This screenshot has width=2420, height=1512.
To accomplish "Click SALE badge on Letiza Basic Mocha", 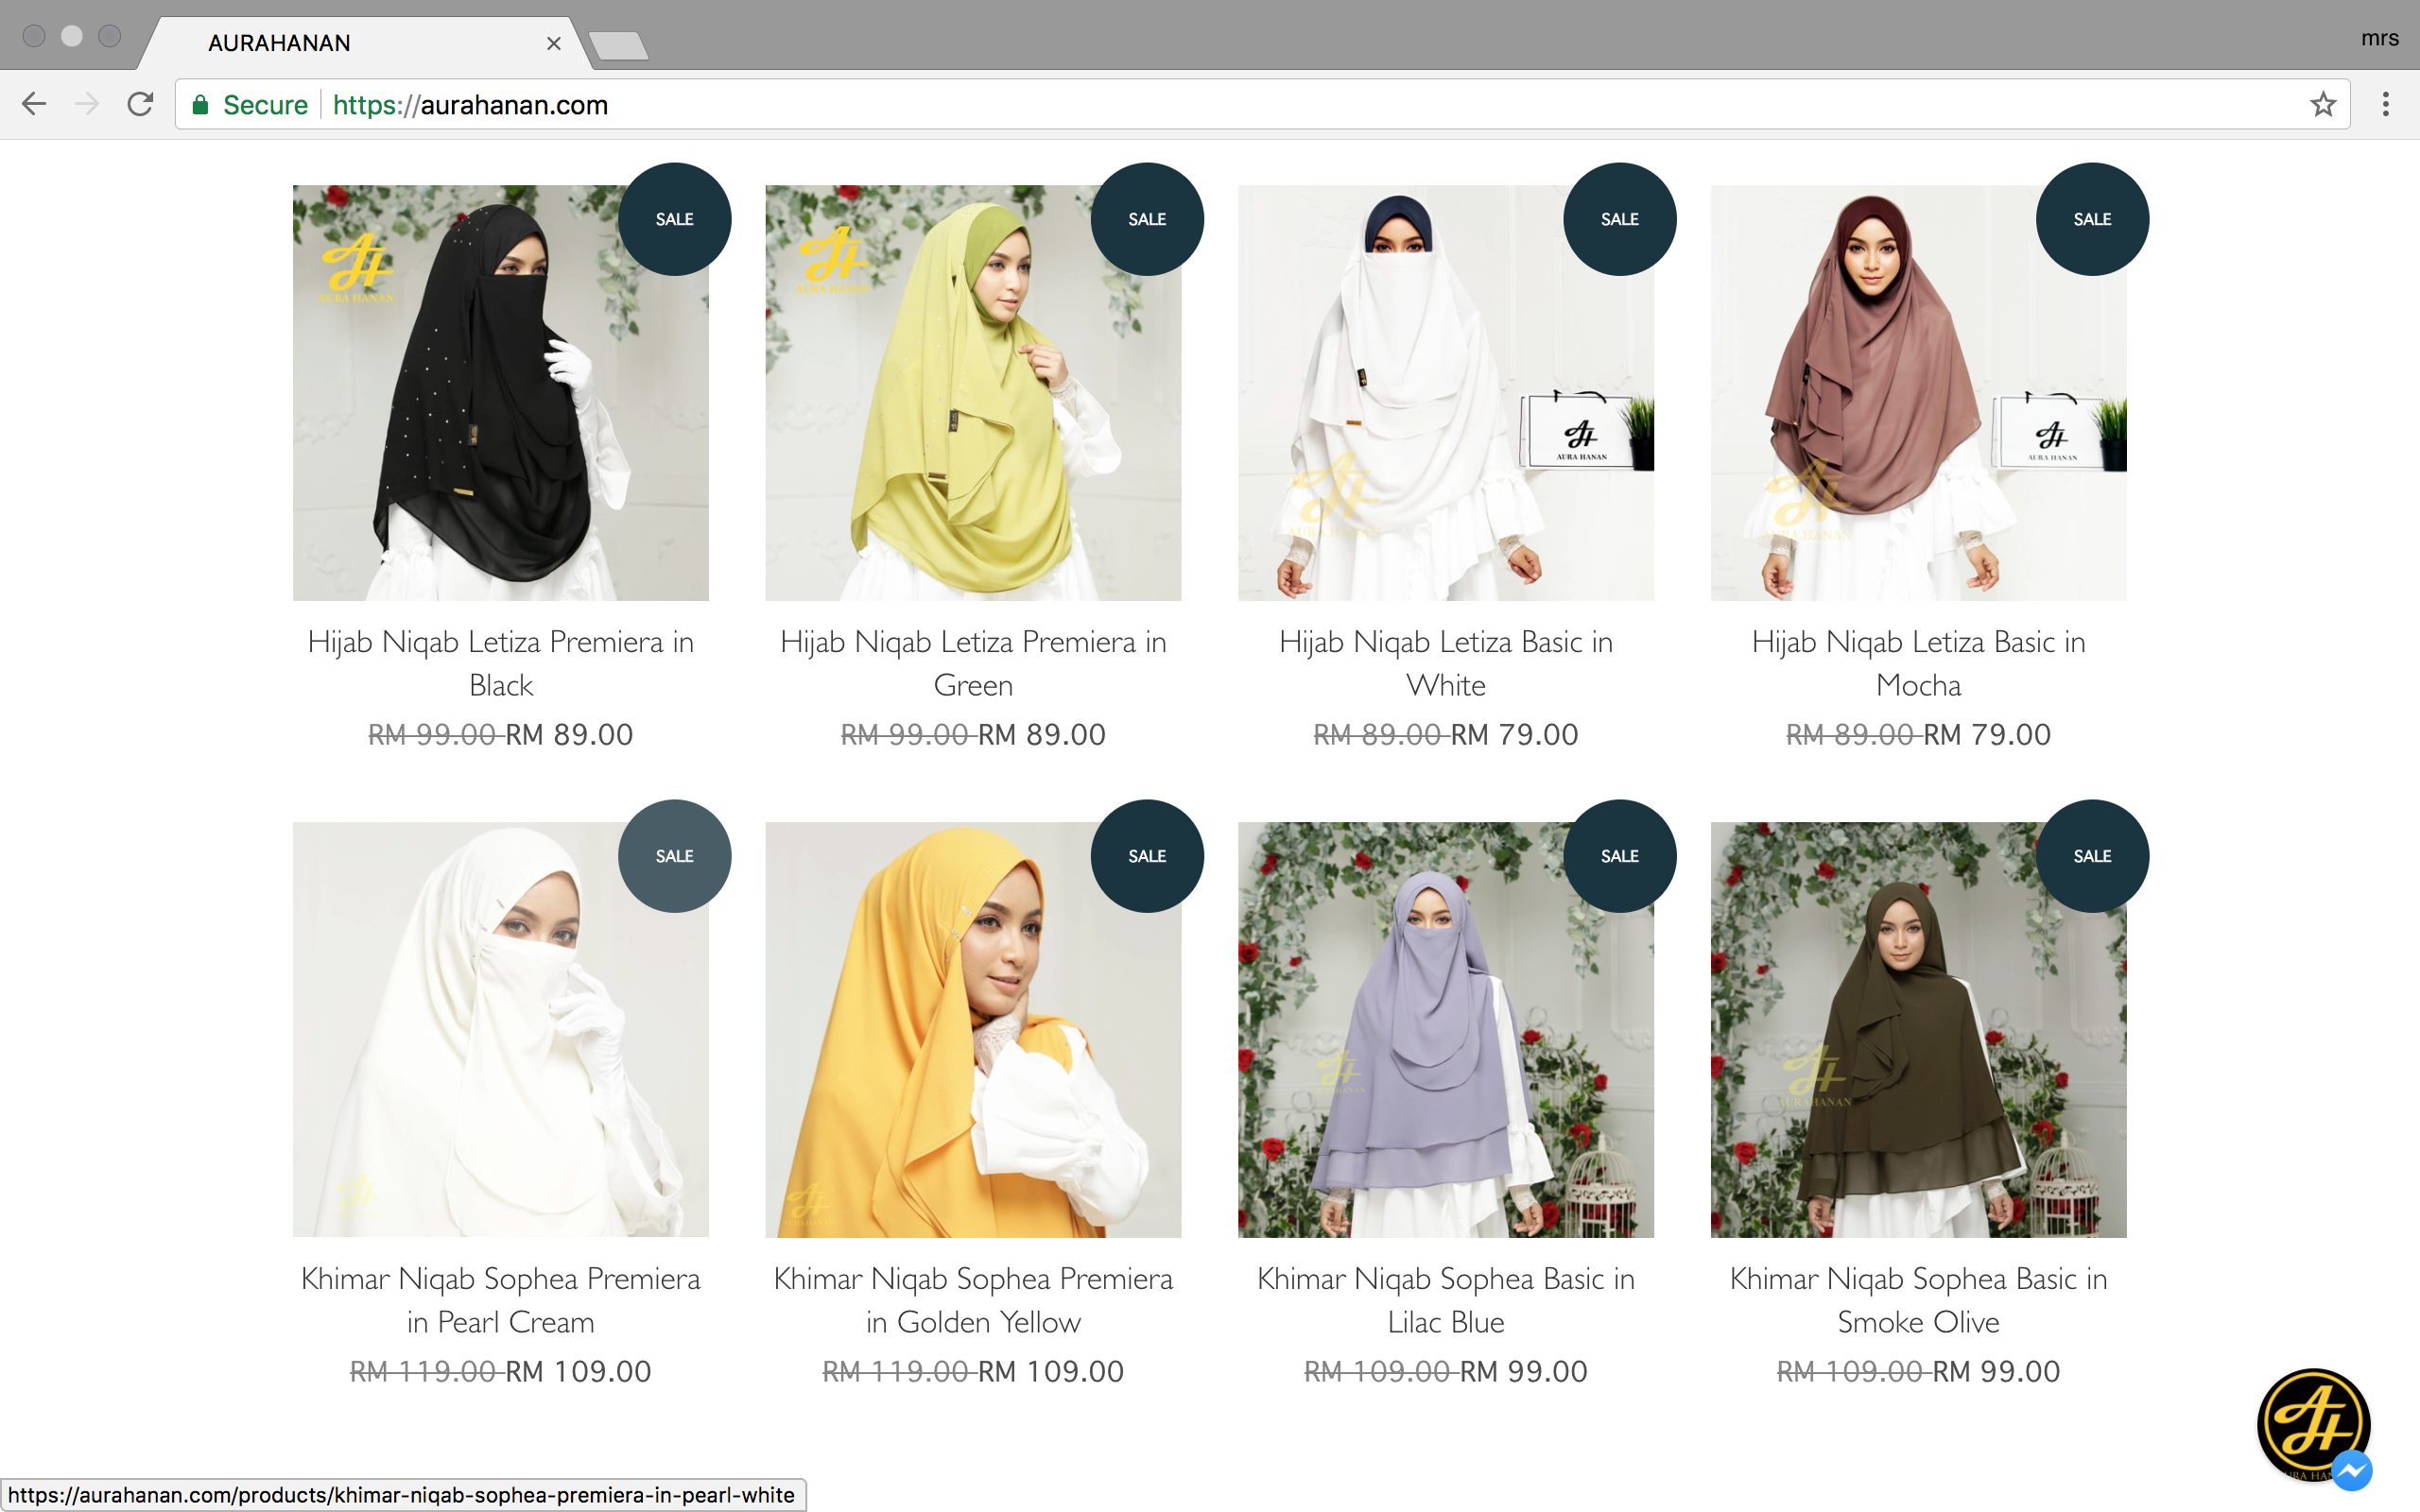I will pos(2093,219).
